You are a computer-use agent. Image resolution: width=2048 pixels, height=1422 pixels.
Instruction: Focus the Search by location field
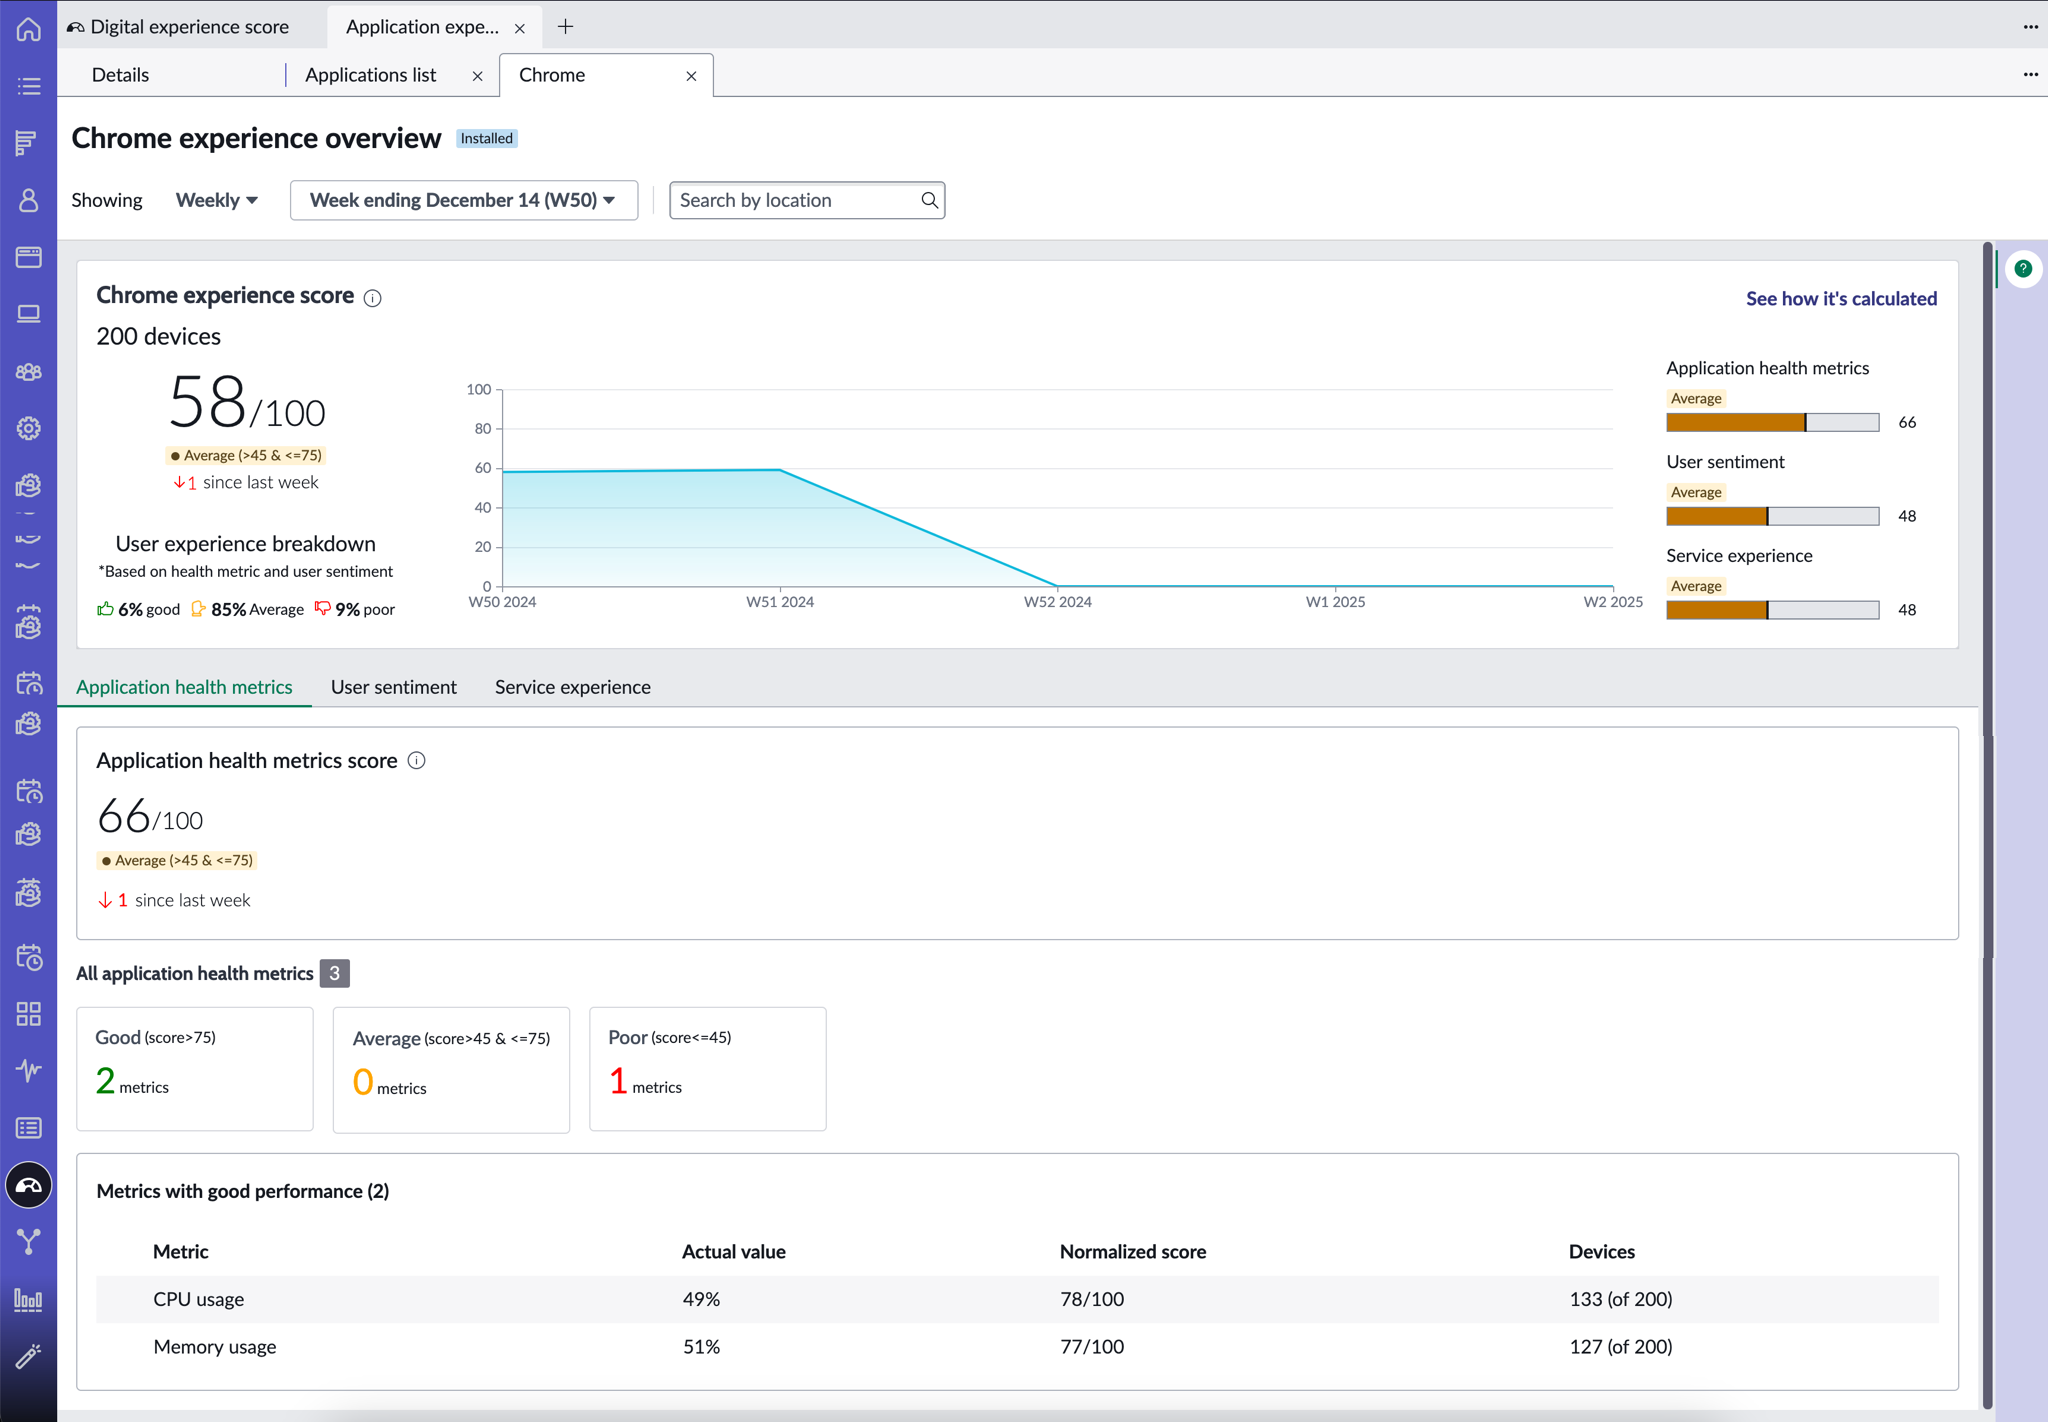(807, 200)
